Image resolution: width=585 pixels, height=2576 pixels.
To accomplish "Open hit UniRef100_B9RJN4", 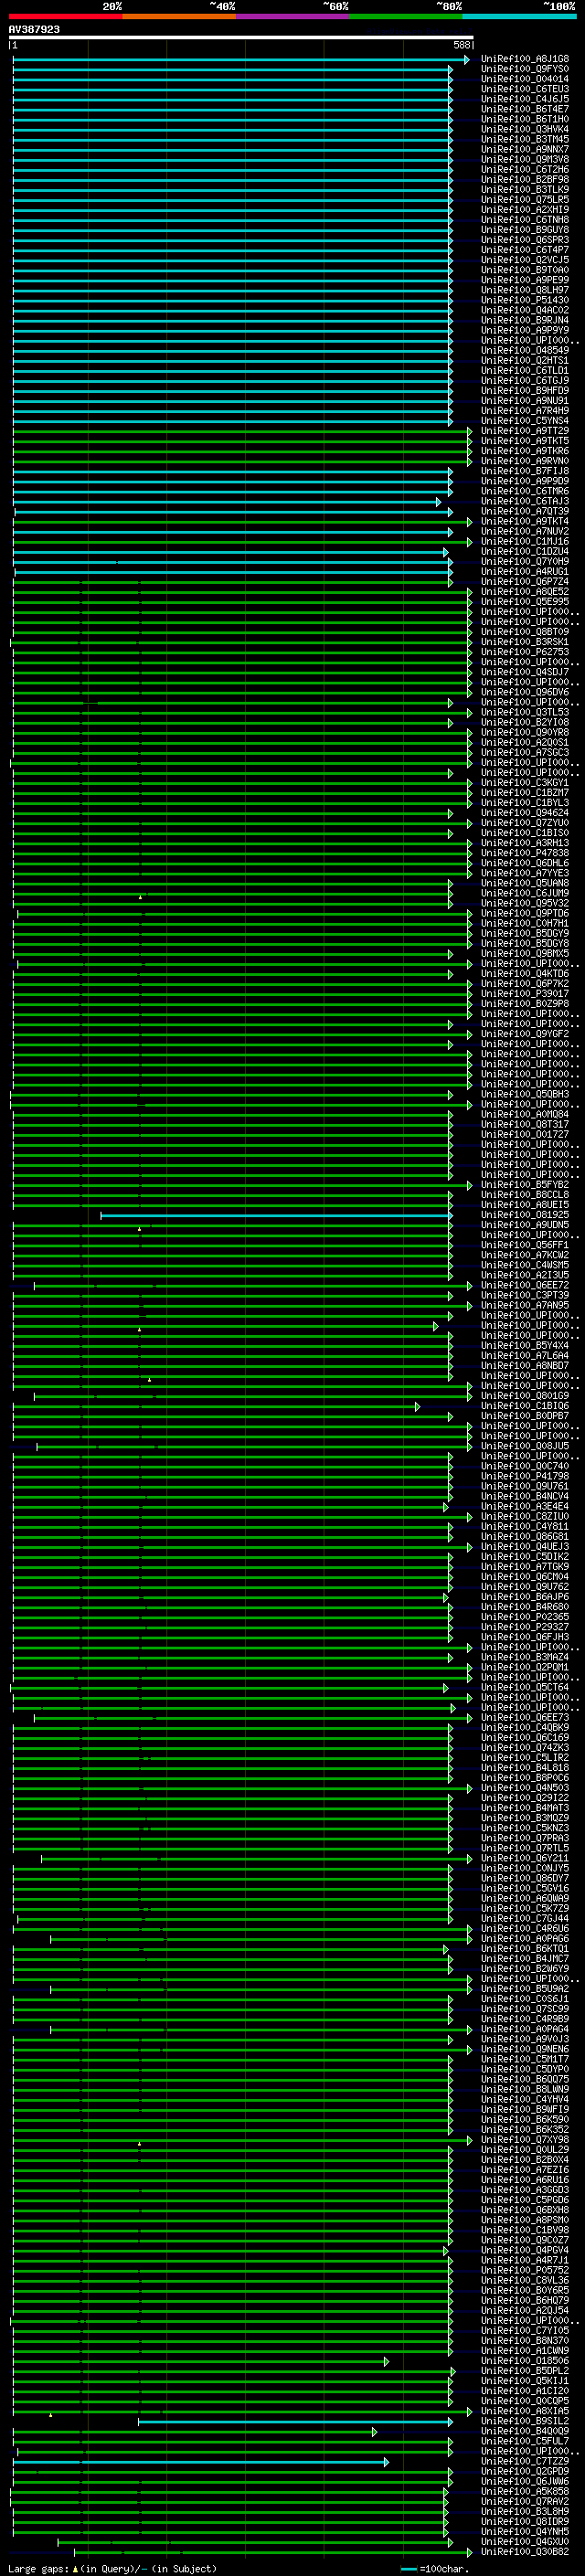I will tap(525, 320).
